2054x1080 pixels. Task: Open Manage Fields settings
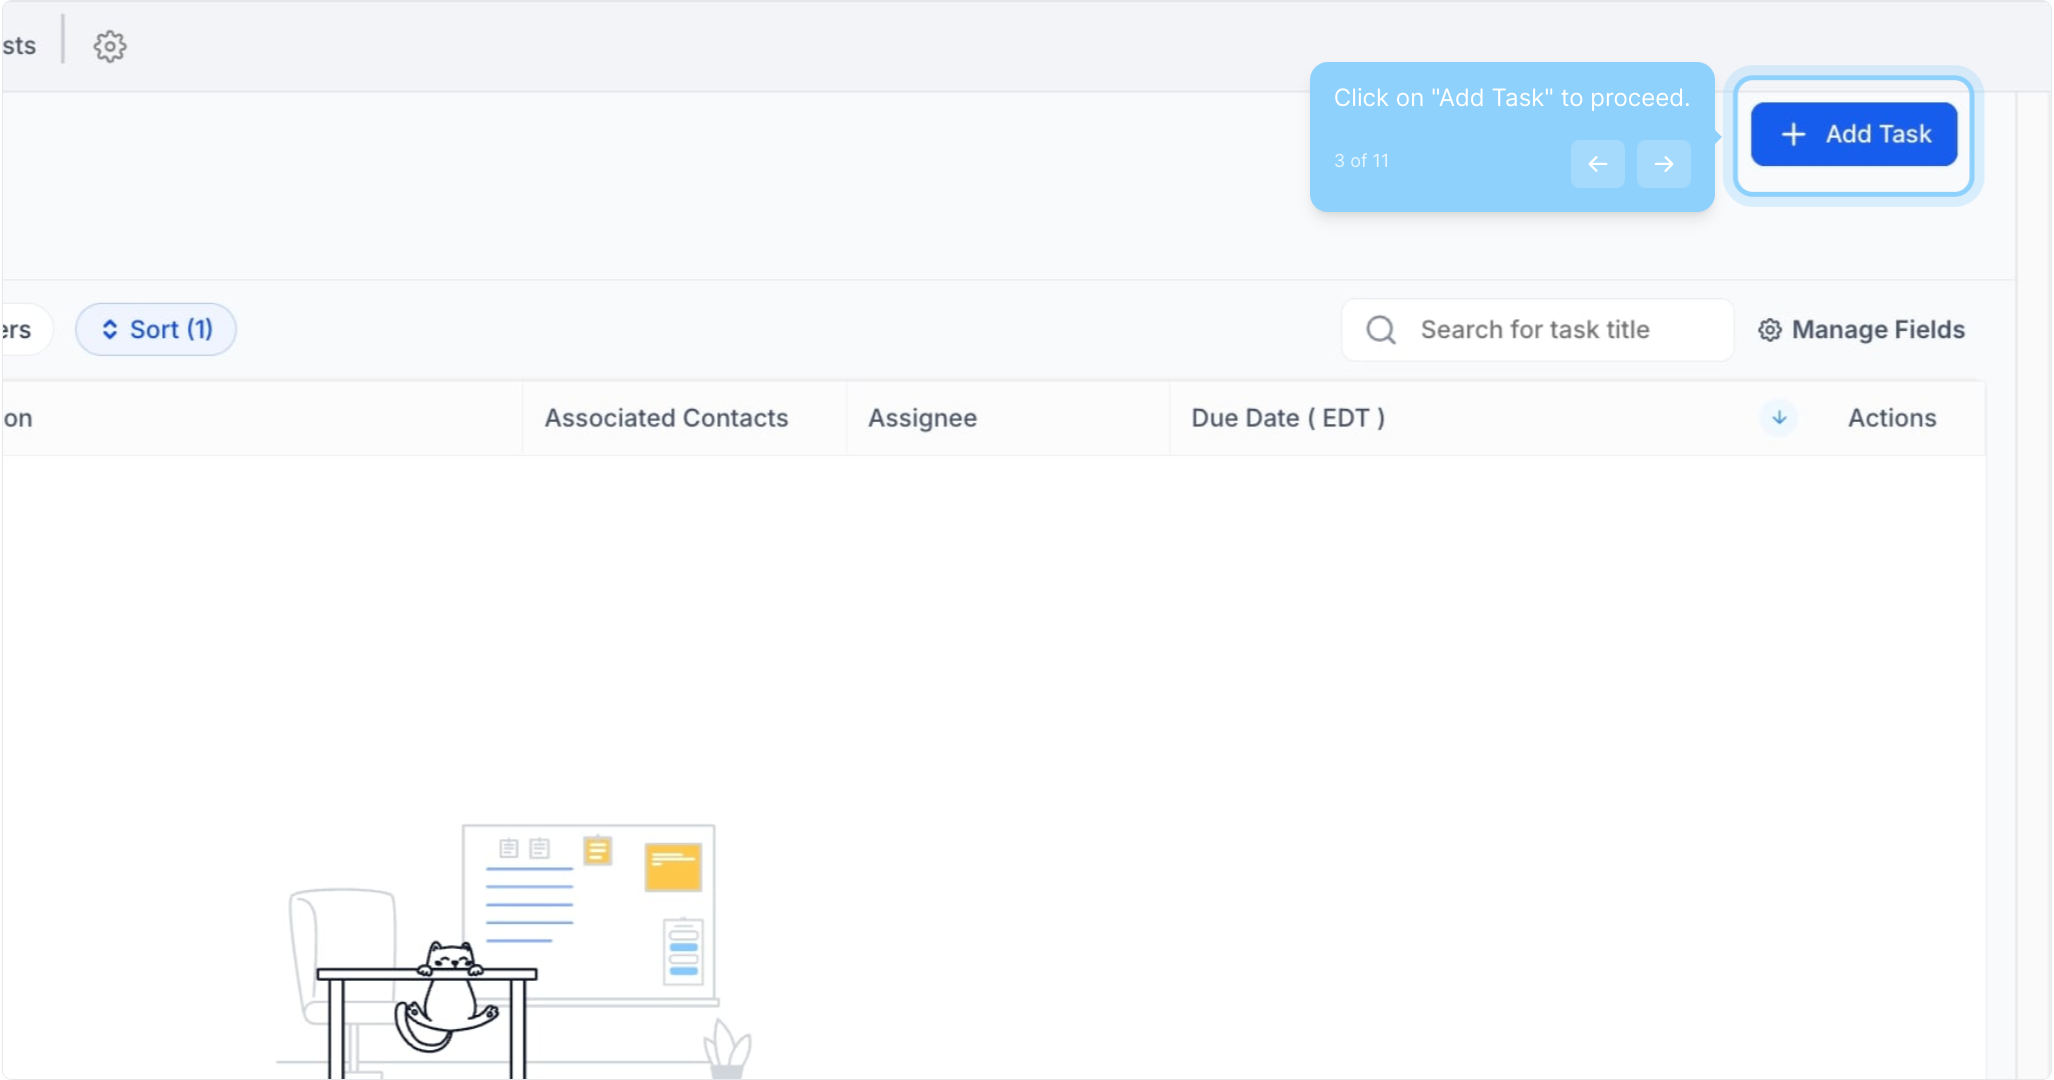(x=1877, y=329)
